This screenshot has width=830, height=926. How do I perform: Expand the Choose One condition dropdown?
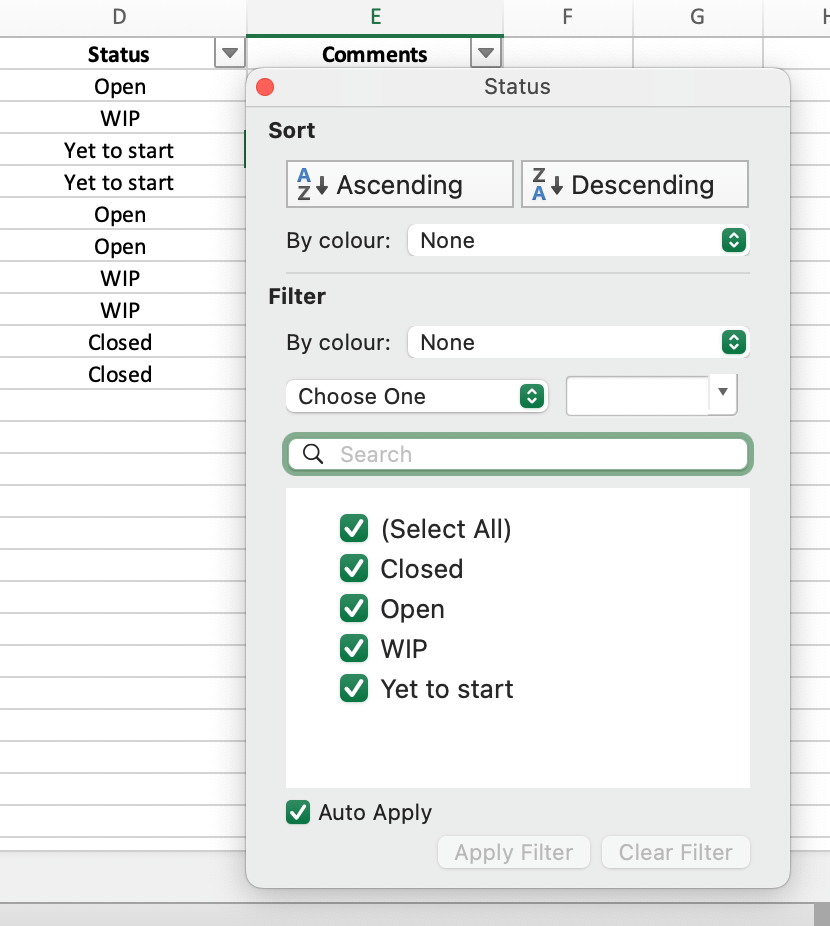coord(417,396)
